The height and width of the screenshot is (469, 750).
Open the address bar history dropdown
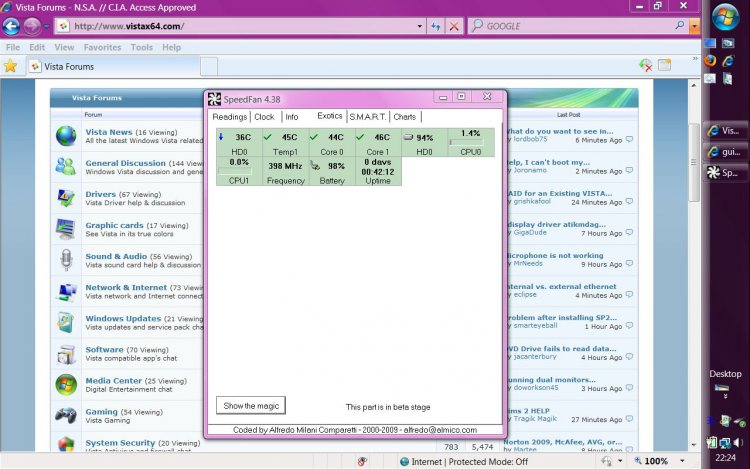[x=419, y=26]
